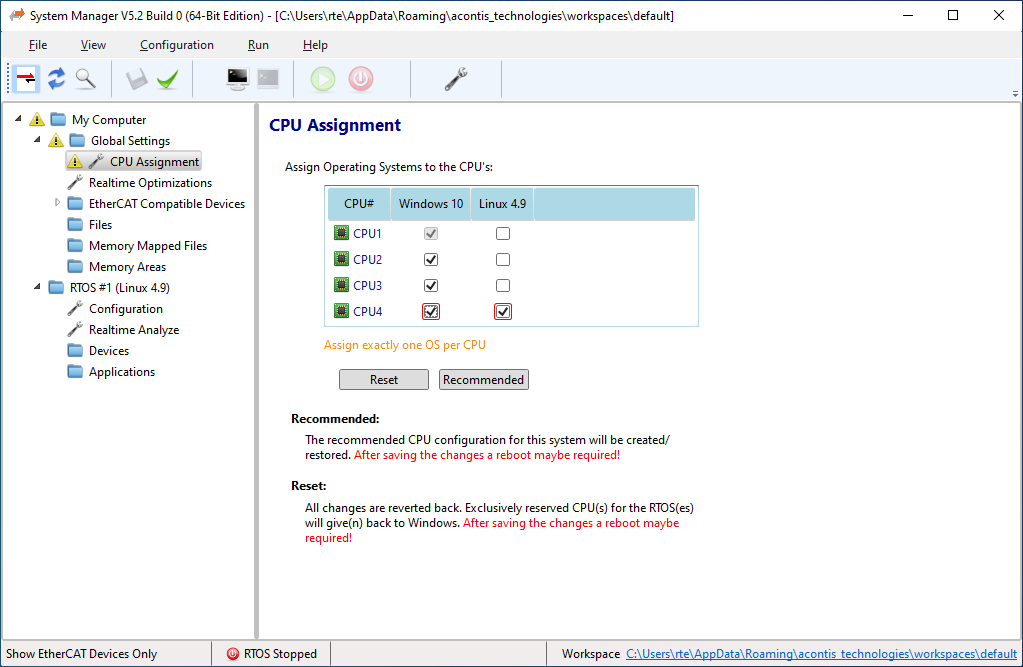This screenshot has height=667, width=1023.
Task: Start the RTOS with the green play icon
Action: coord(320,79)
